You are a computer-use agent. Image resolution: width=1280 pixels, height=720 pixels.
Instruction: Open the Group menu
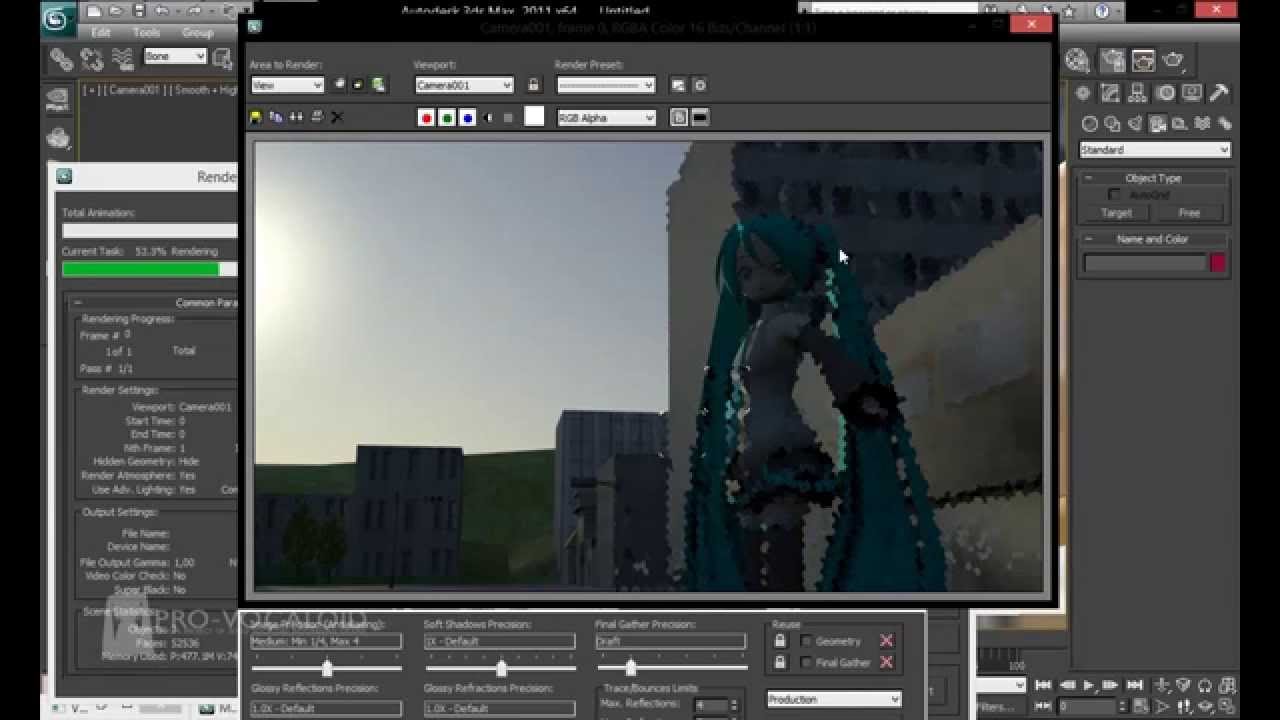(x=197, y=32)
